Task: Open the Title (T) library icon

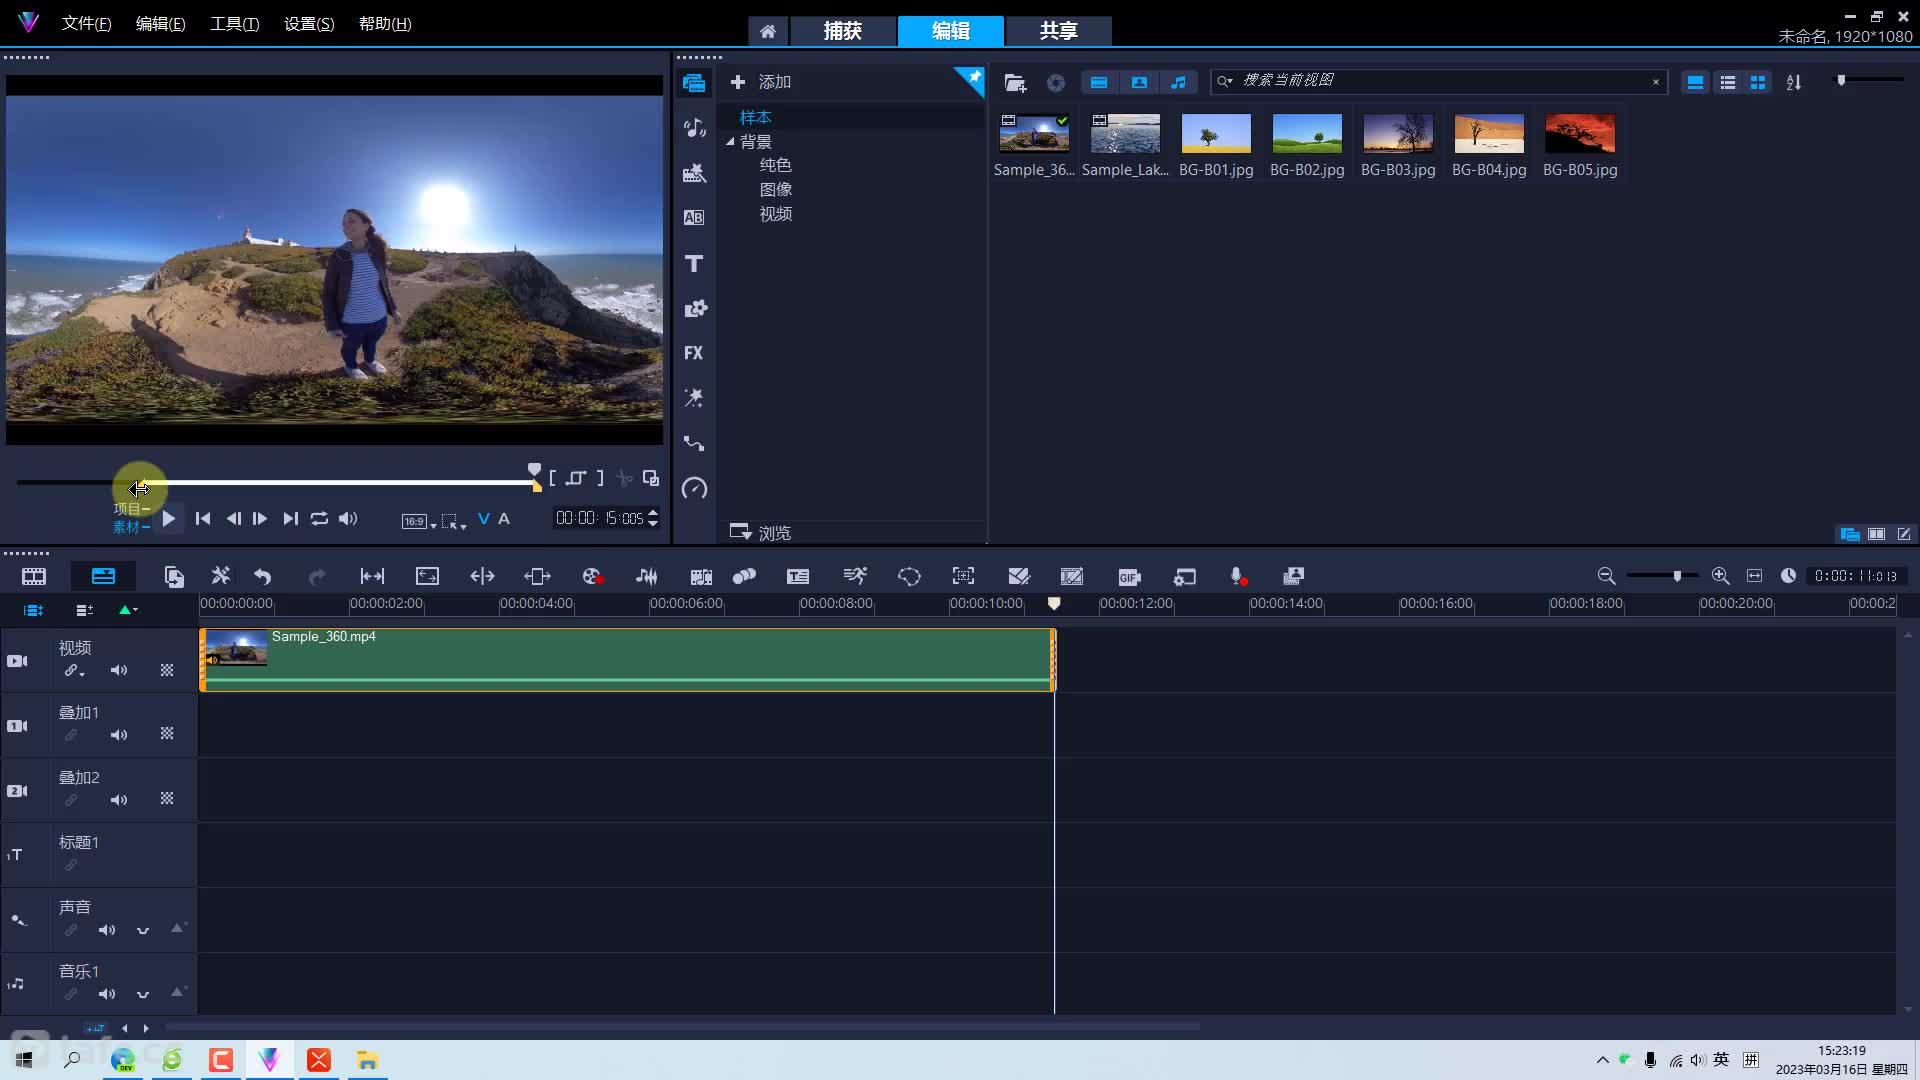Action: 694,263
